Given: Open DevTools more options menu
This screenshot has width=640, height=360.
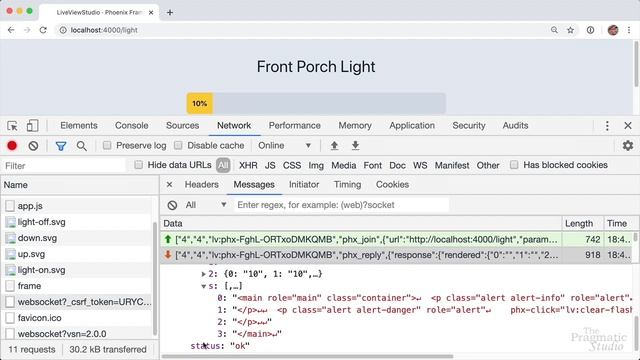Looking at the screenshot, I should pyautogui.click(x=607, y=126).
